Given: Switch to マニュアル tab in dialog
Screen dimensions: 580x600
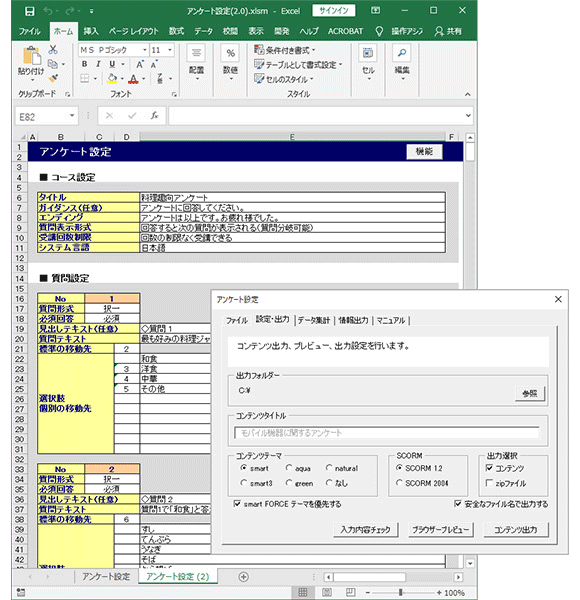Looking at the screenshot, I should [391, 320].
